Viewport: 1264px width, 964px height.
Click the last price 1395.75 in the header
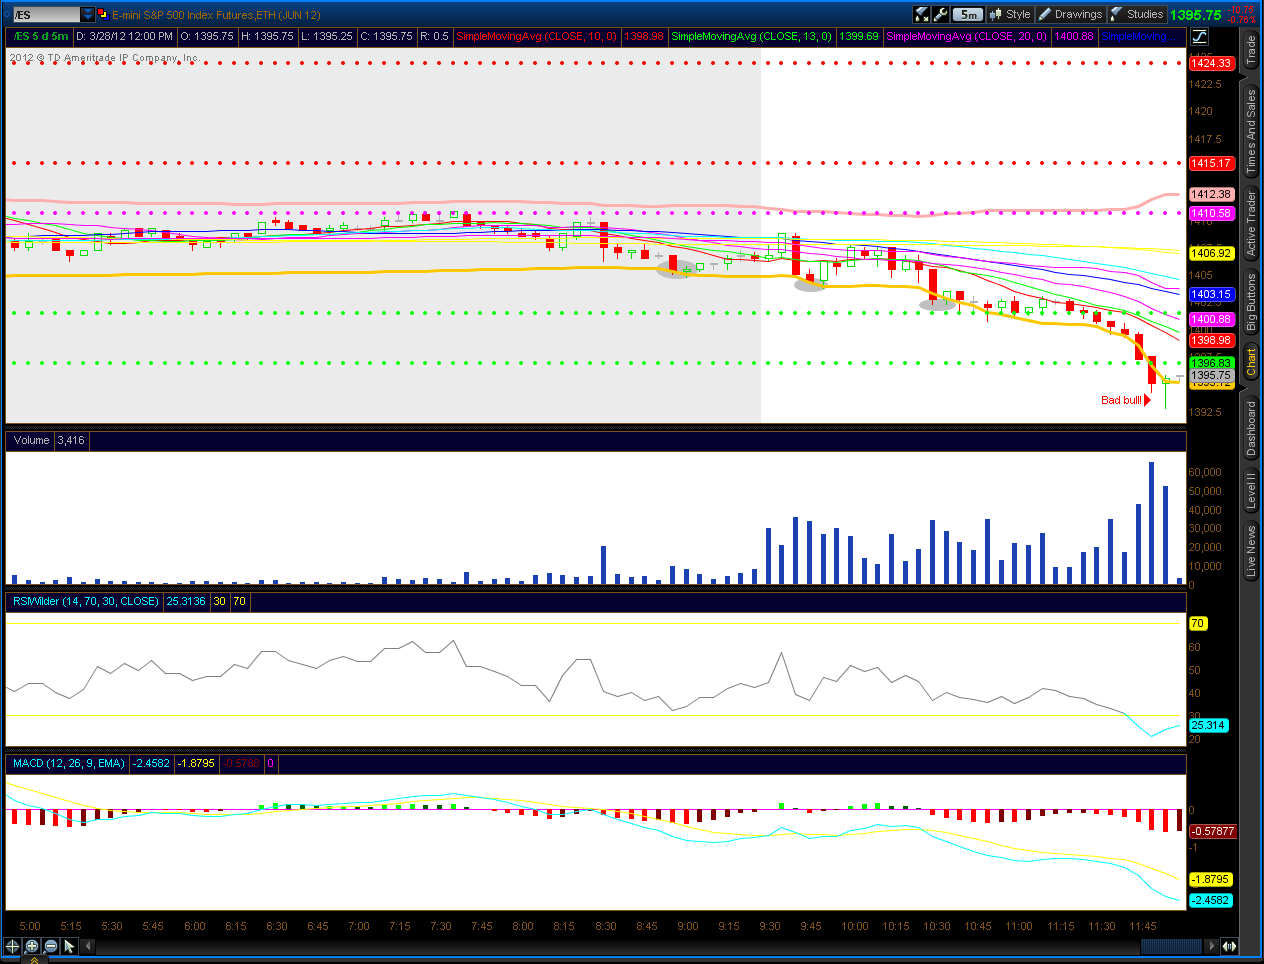tap(1195, 15)
